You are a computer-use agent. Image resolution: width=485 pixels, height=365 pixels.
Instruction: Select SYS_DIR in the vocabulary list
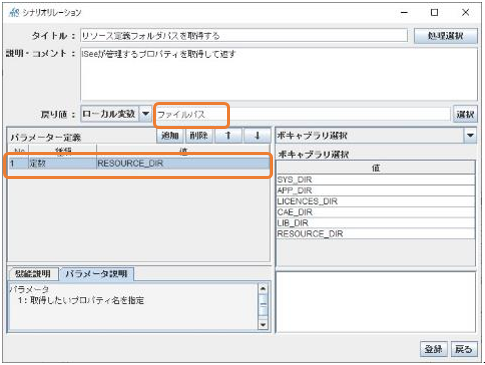point(376,180)
